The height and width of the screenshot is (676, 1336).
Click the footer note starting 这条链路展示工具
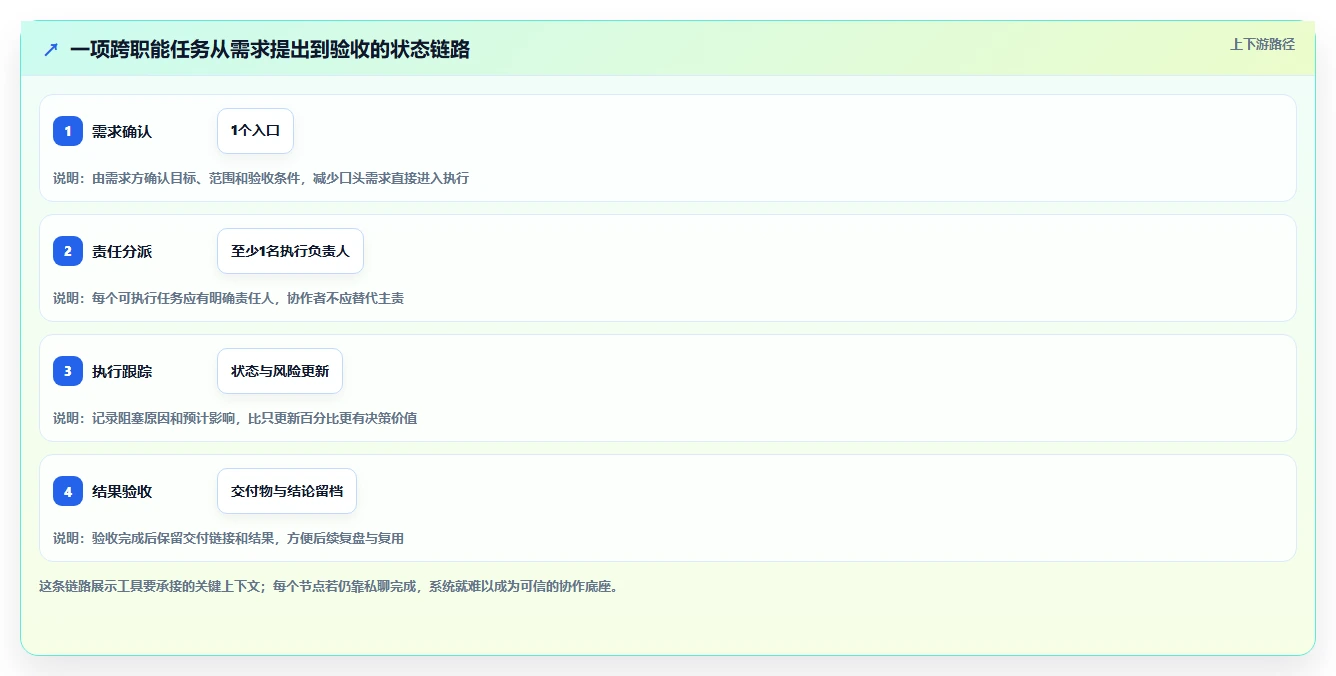[328, 586]
